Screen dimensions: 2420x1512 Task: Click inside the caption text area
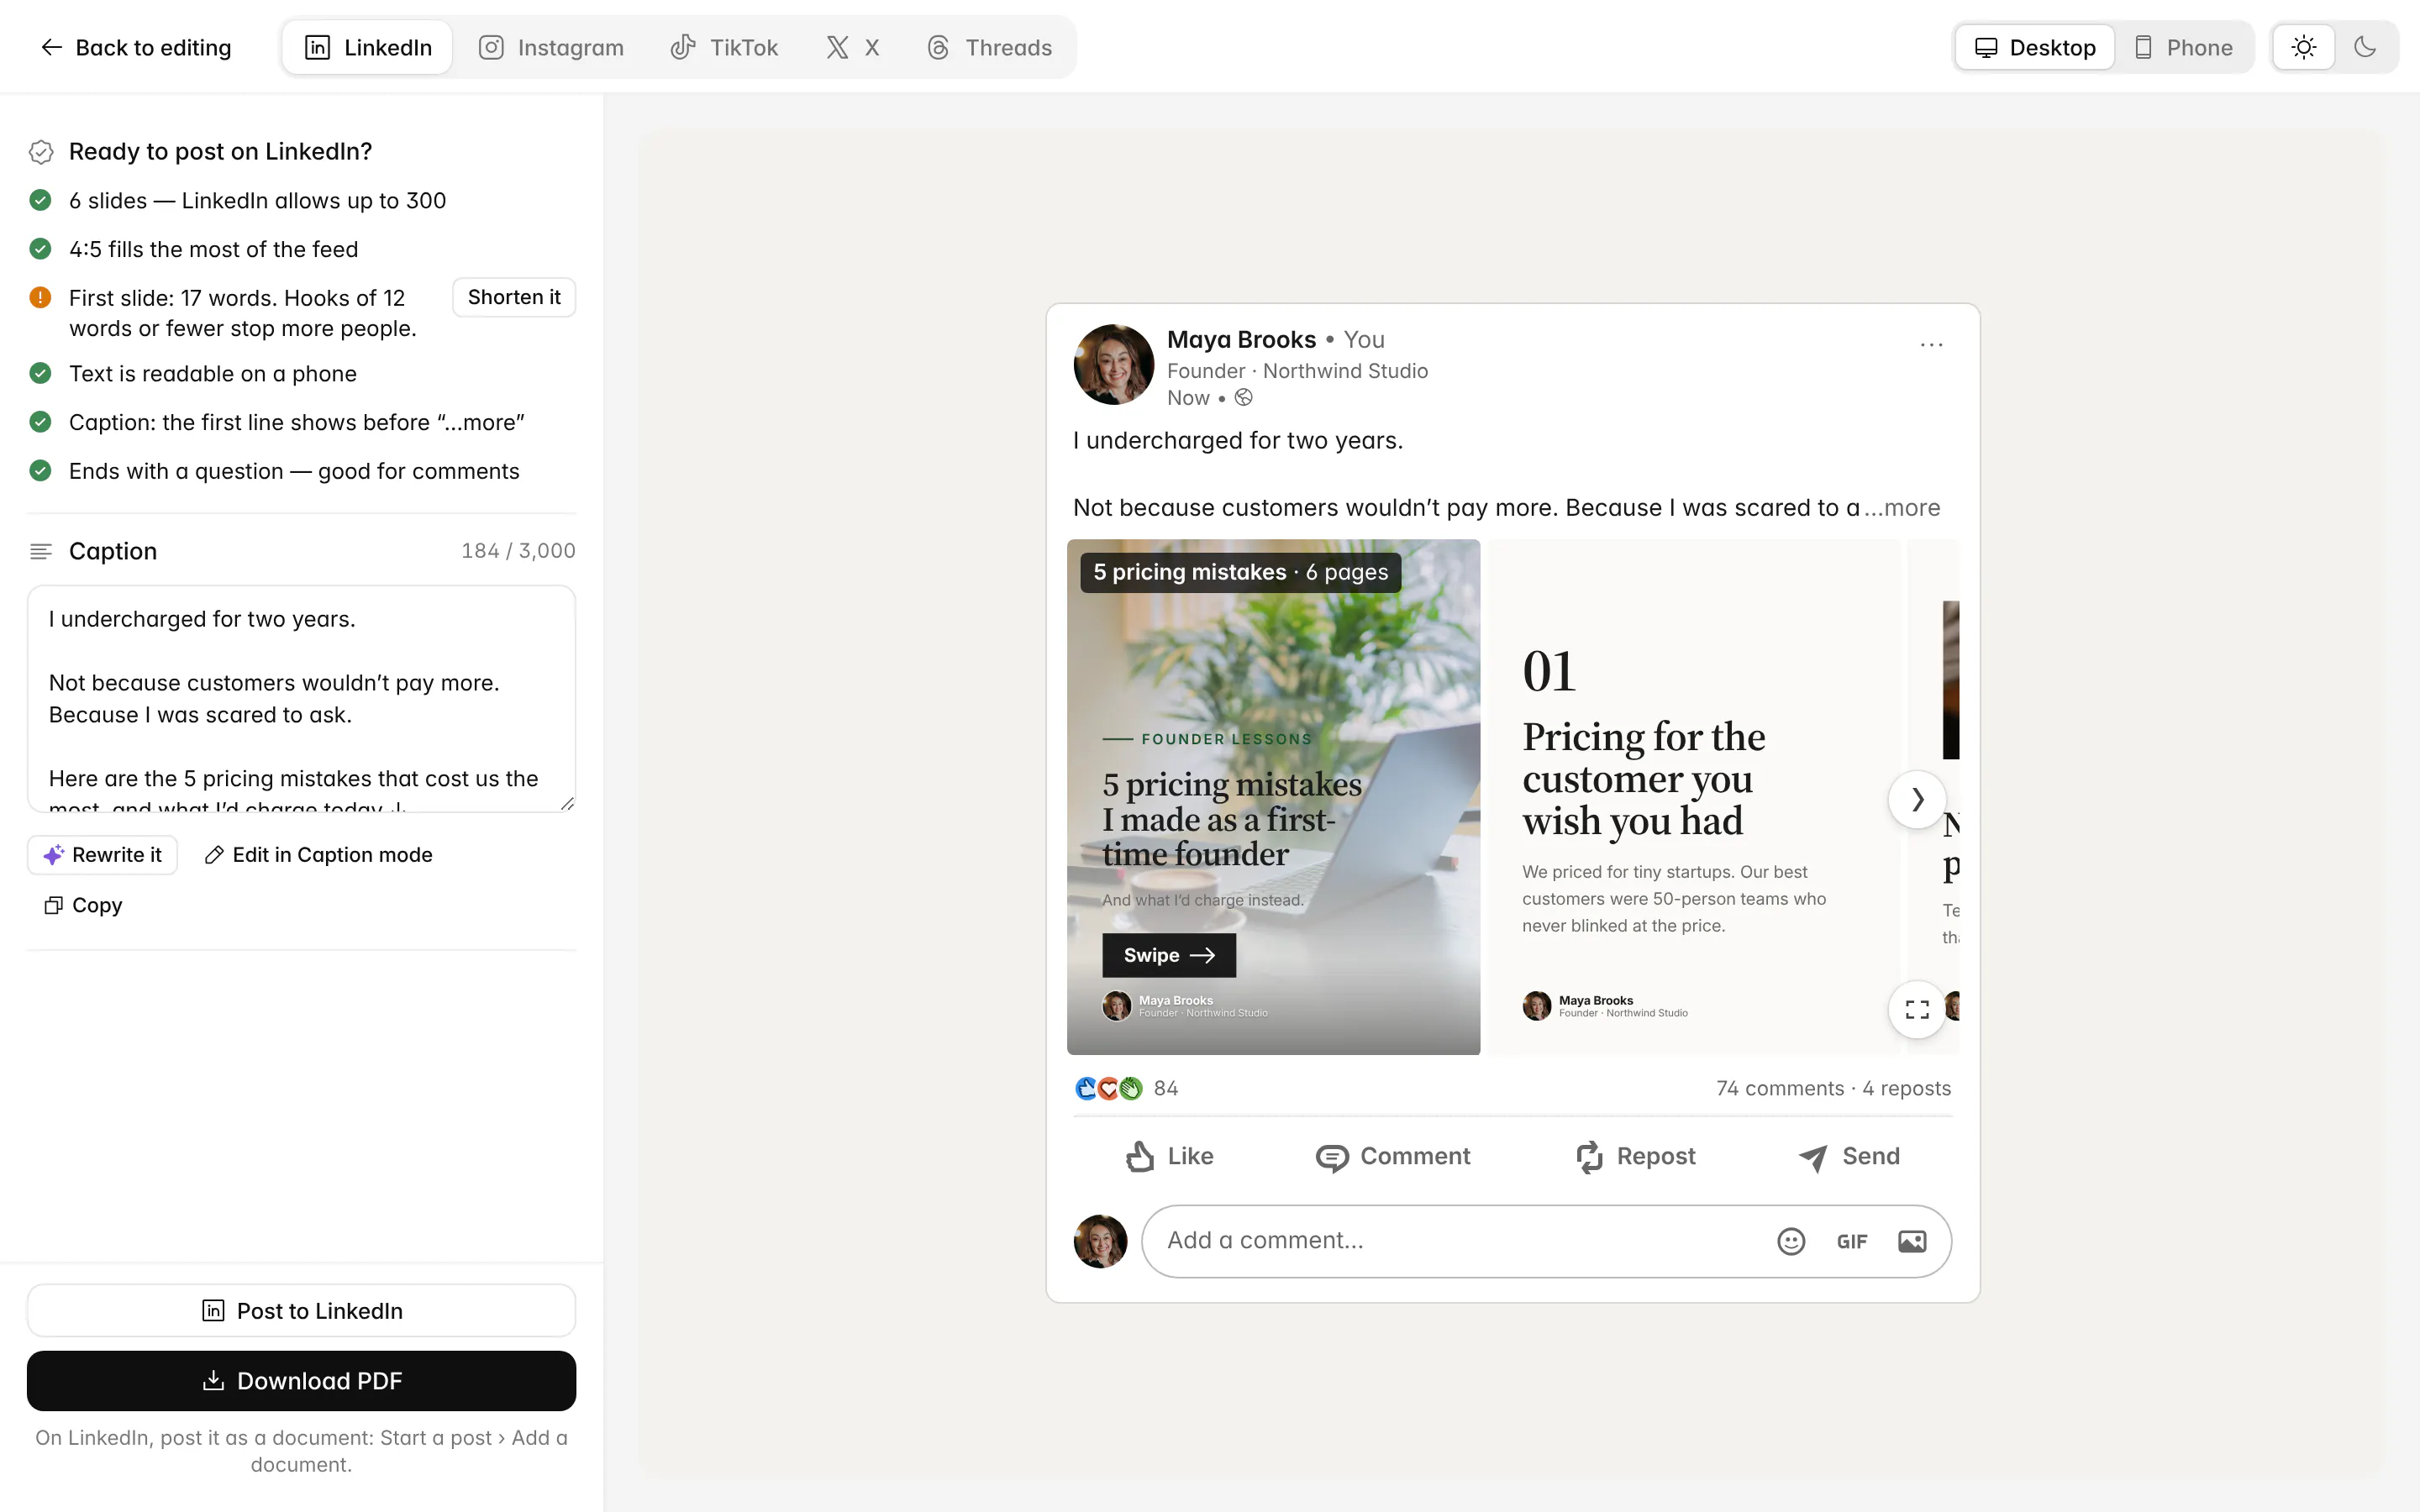(301, 699)
